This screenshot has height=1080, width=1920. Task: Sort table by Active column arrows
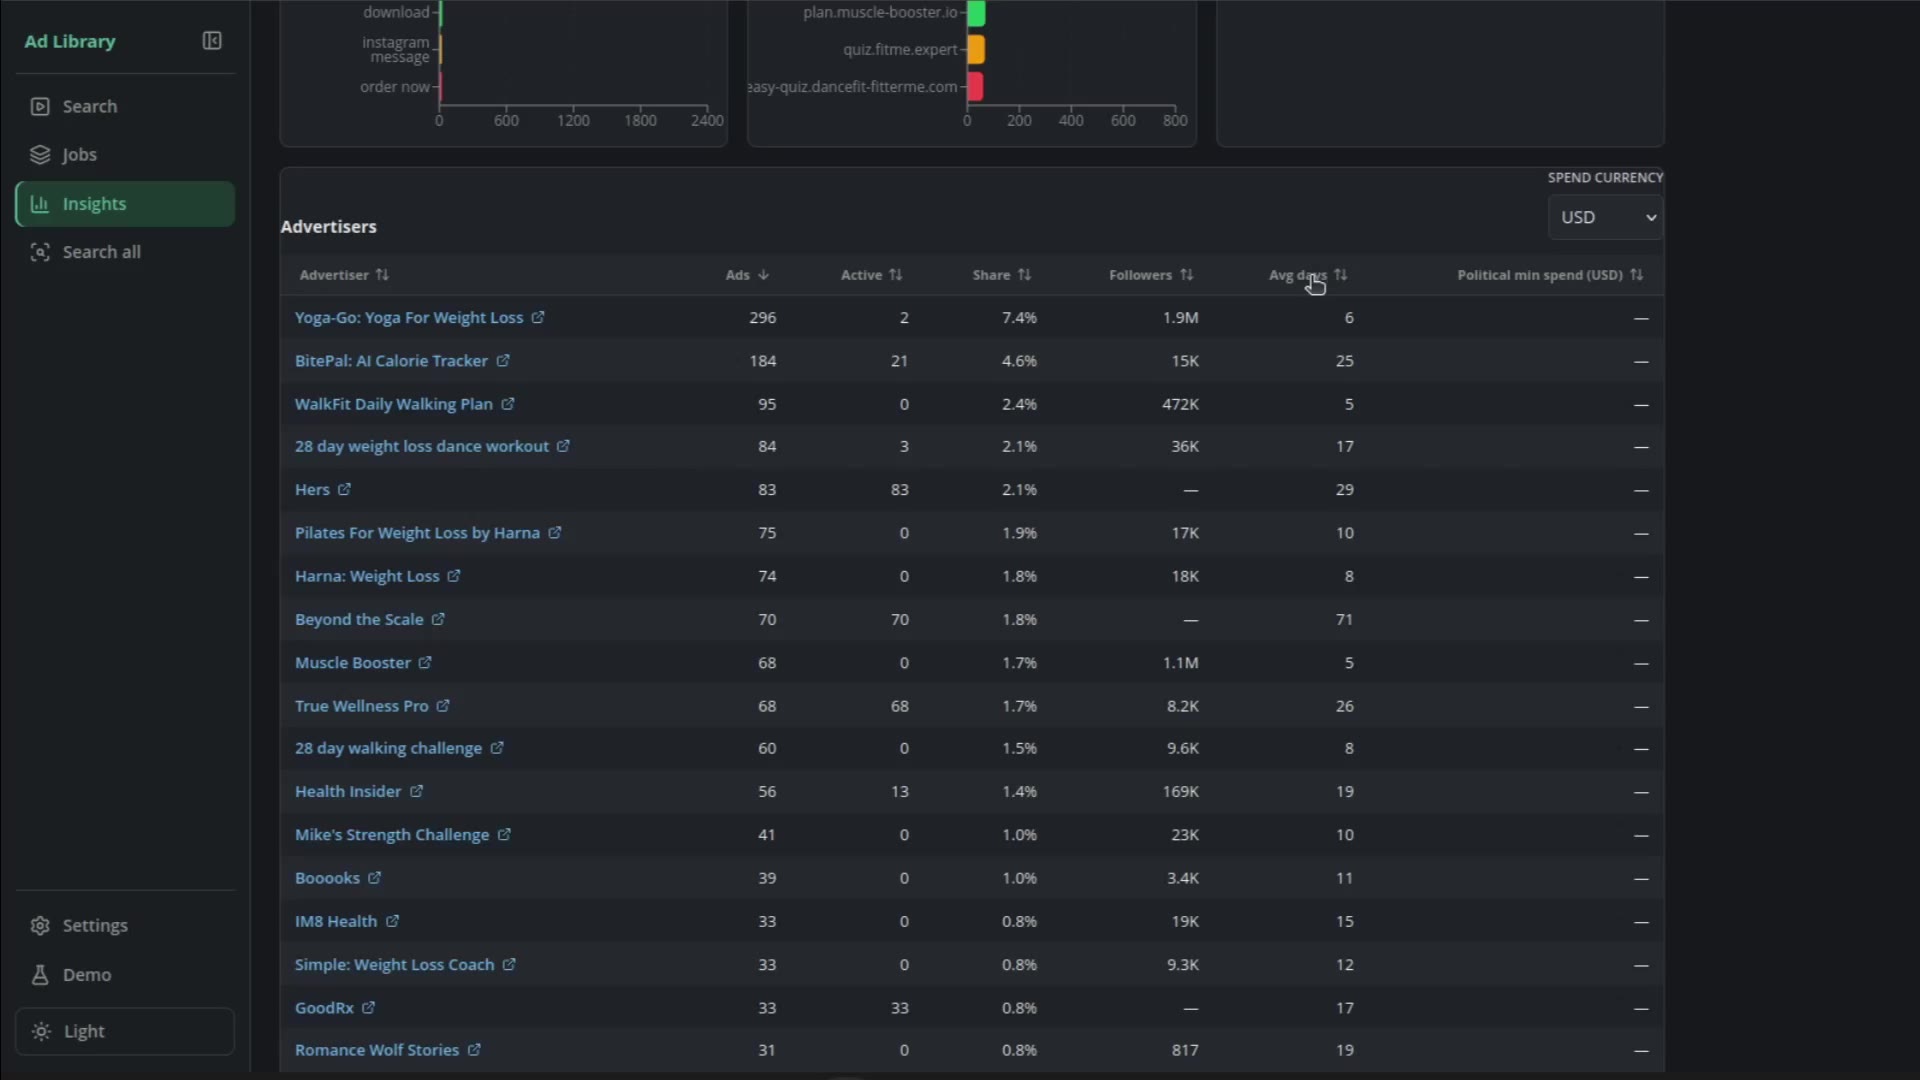coord(896,275)
